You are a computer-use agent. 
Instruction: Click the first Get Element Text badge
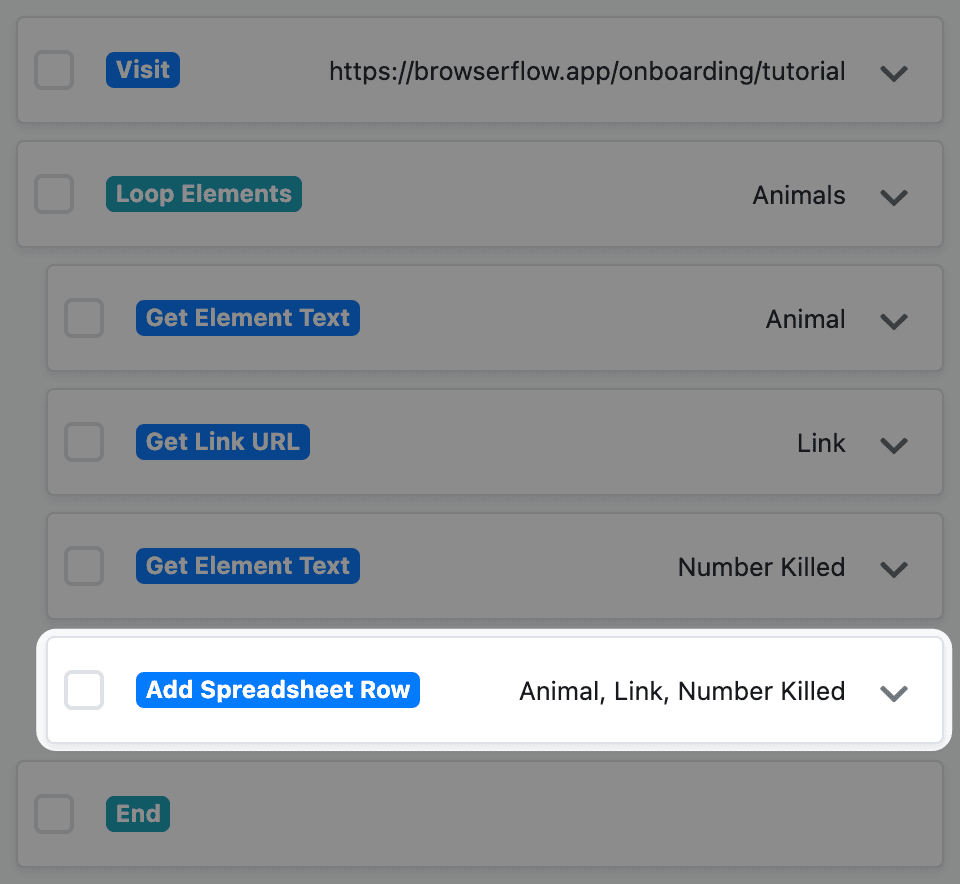pyautogui.click(x=247, y=317)
